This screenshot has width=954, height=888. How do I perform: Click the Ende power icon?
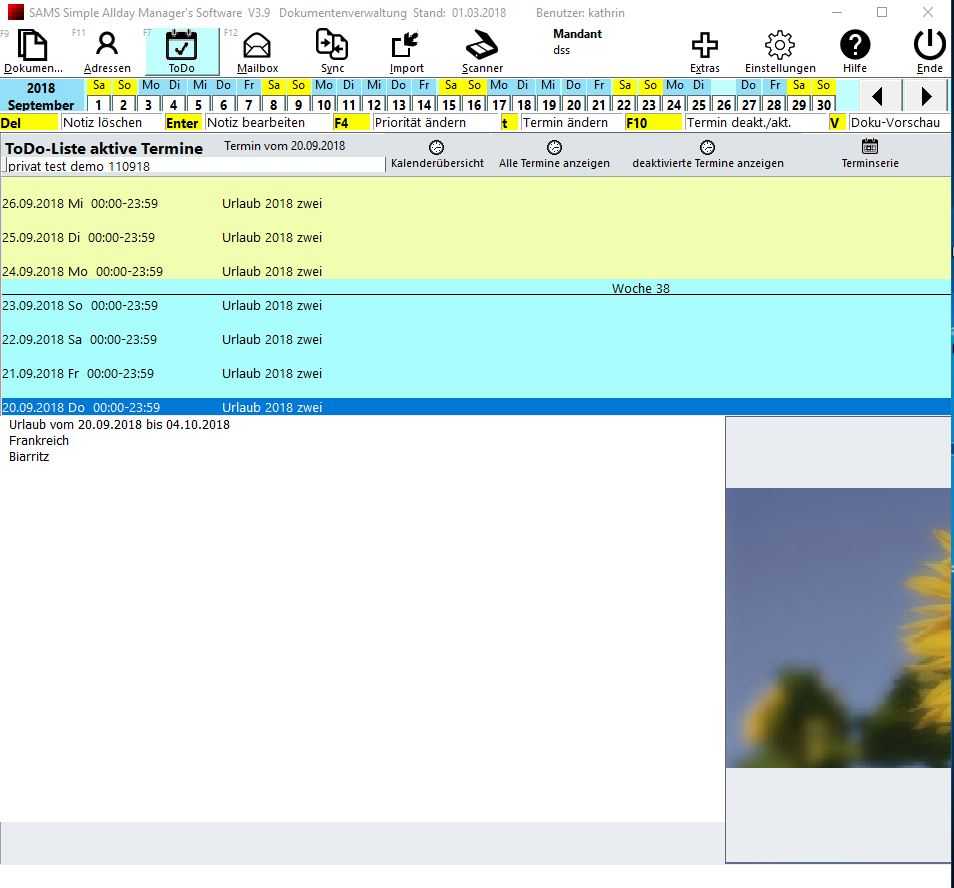[x=929, y=47]
